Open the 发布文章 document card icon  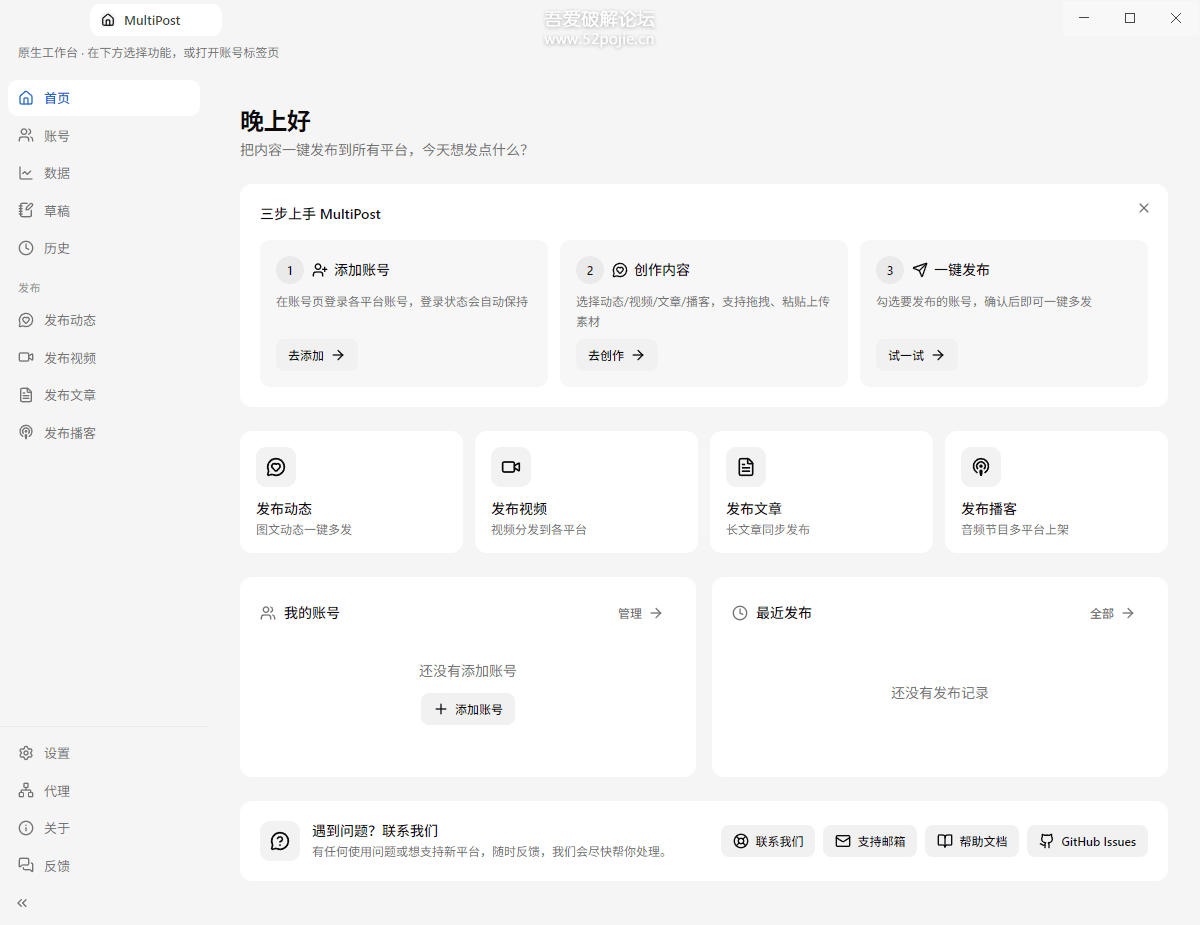[x=746, y=467]
